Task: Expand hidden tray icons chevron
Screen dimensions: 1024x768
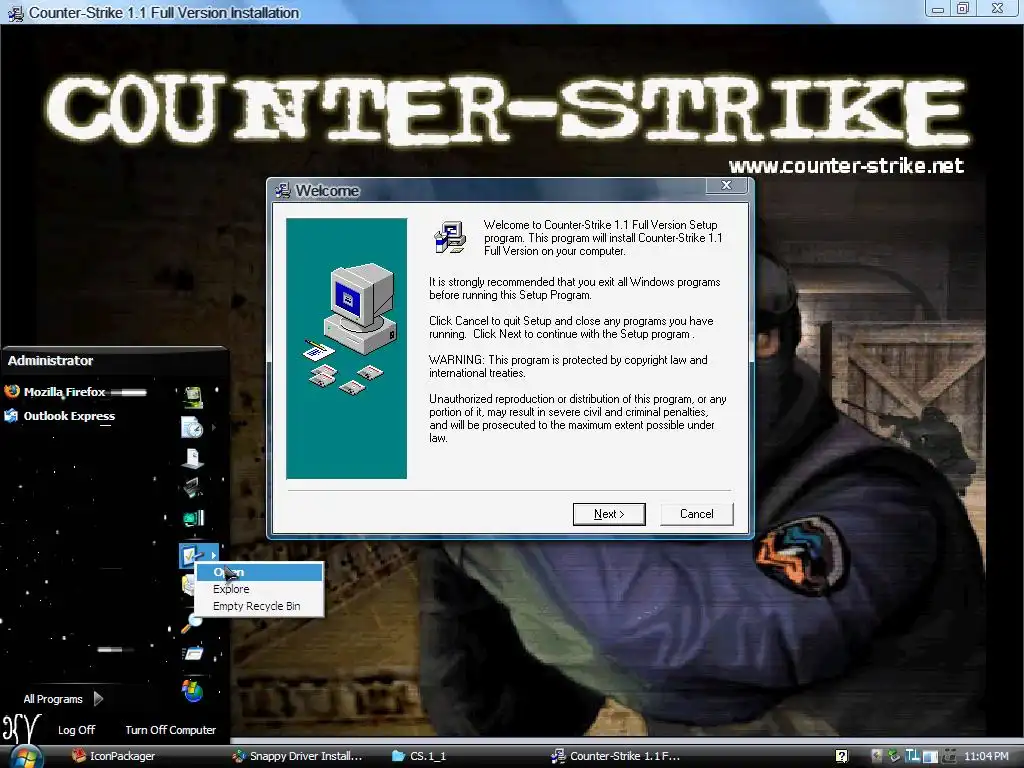Action: [876, 756]
